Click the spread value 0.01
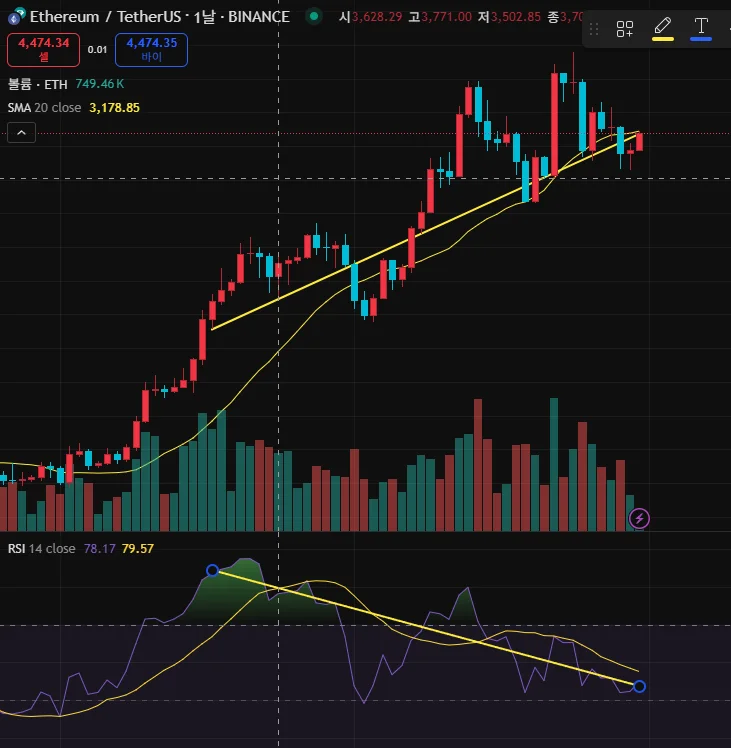Image resolution: width=731 pixels, height=748 pixels. pyautogui.click(x=97, y=50)
